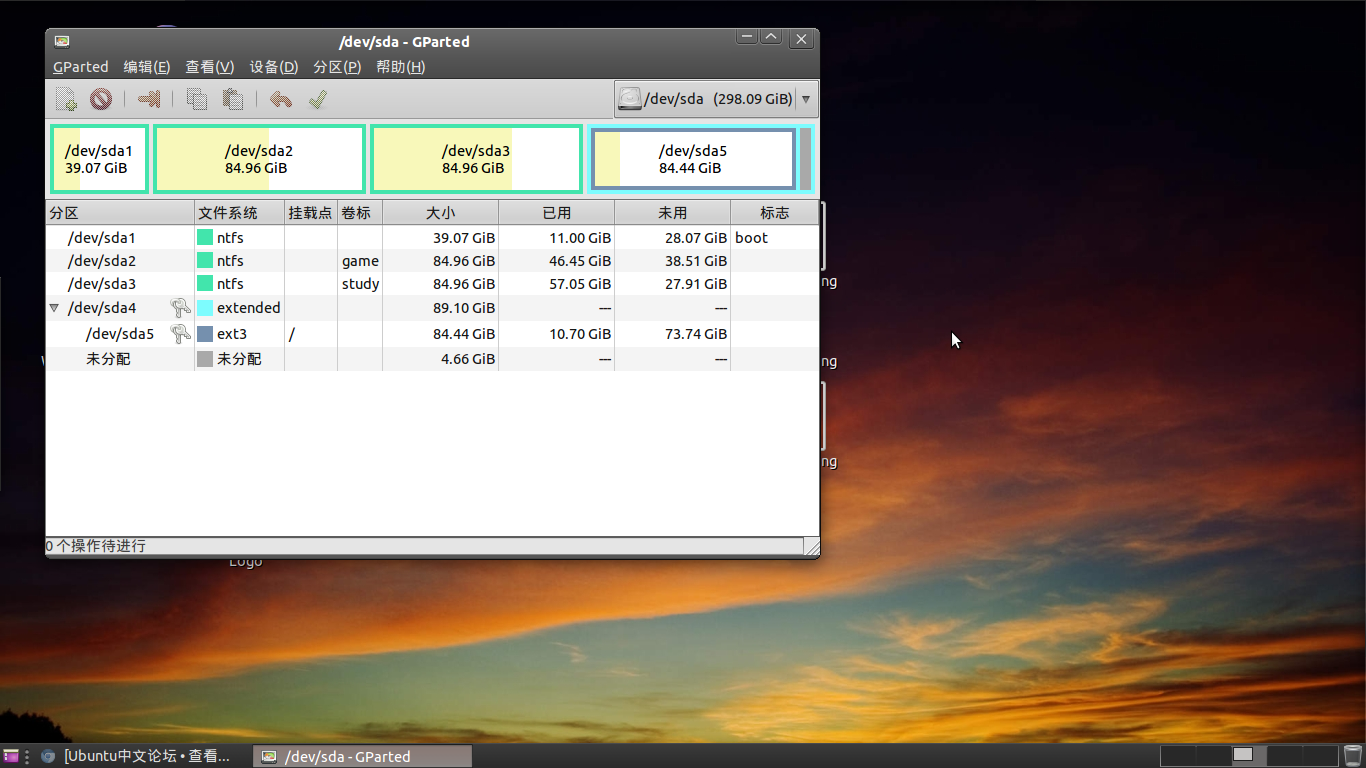The height and width of the screenshot is (768, 1366).
Task: Click the cyan extended swatch on /dev/sda4
Action: click(x=205, y=308)
